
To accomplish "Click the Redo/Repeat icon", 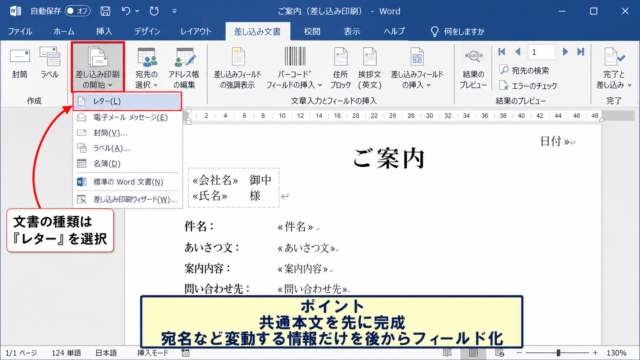I will click(x=154, y=11).
